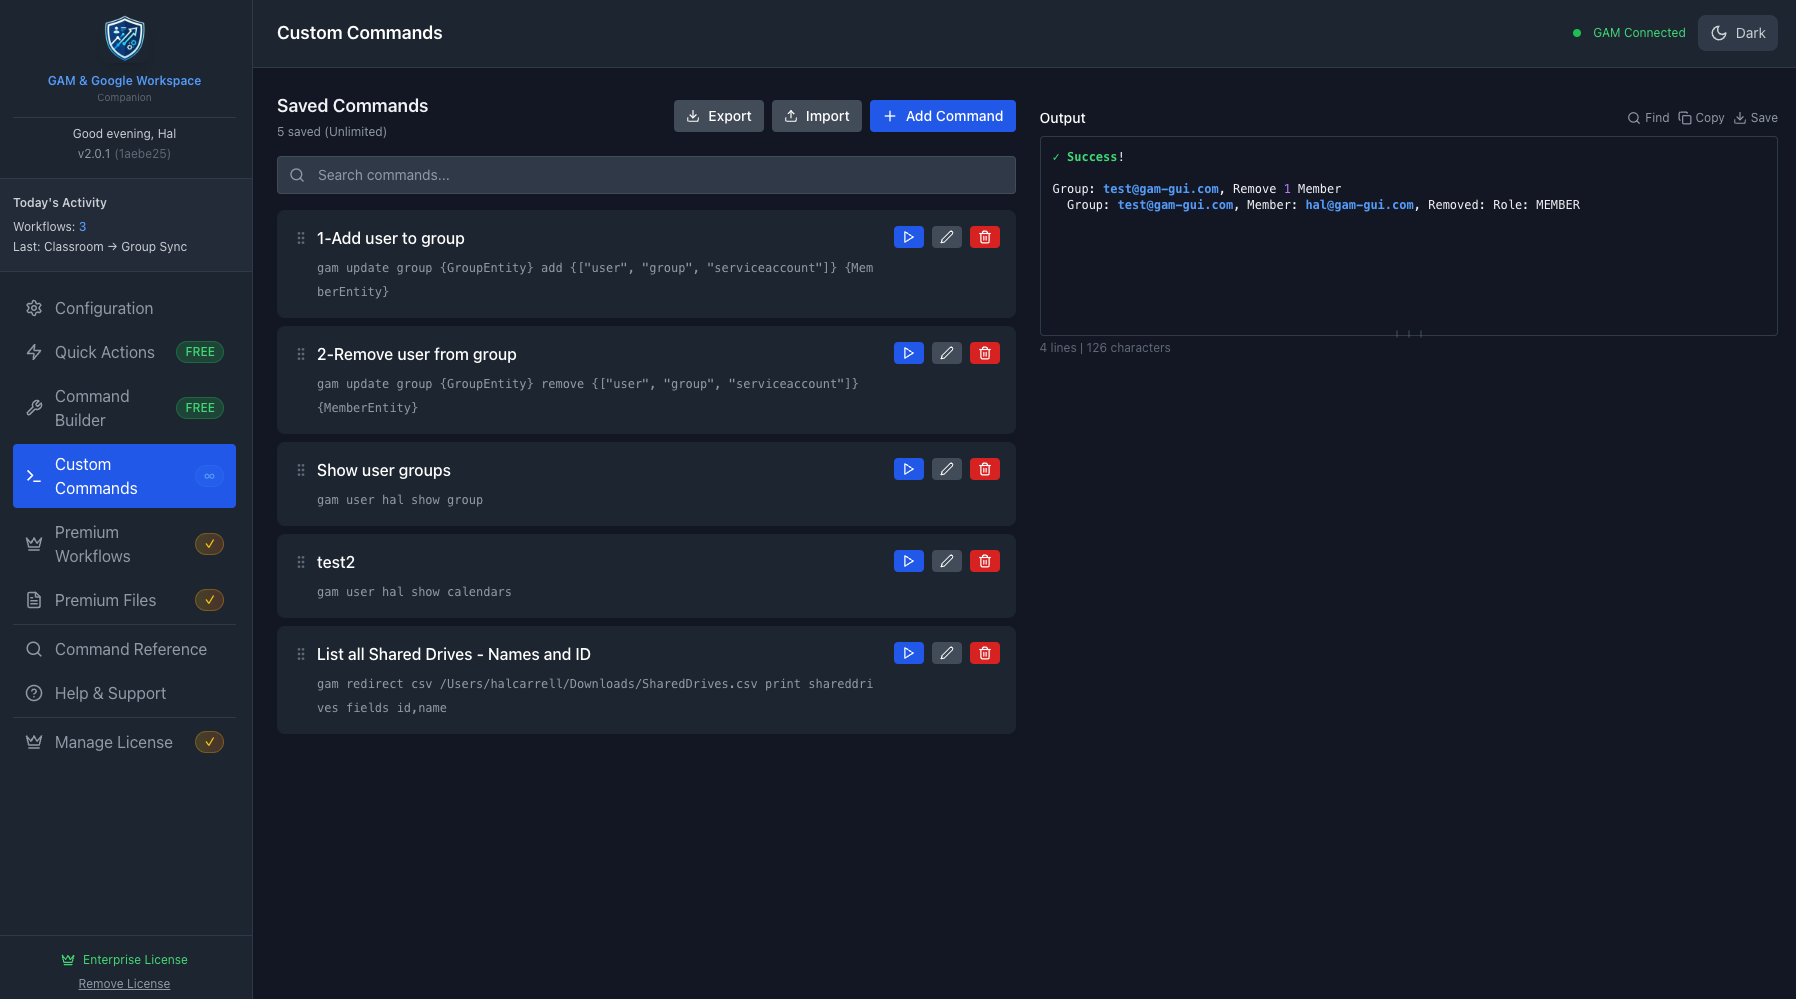Screen dimensions: 1796x999
Task: Click the GAM shield logo
Action: pyautogui.click(x=125, y=38)
